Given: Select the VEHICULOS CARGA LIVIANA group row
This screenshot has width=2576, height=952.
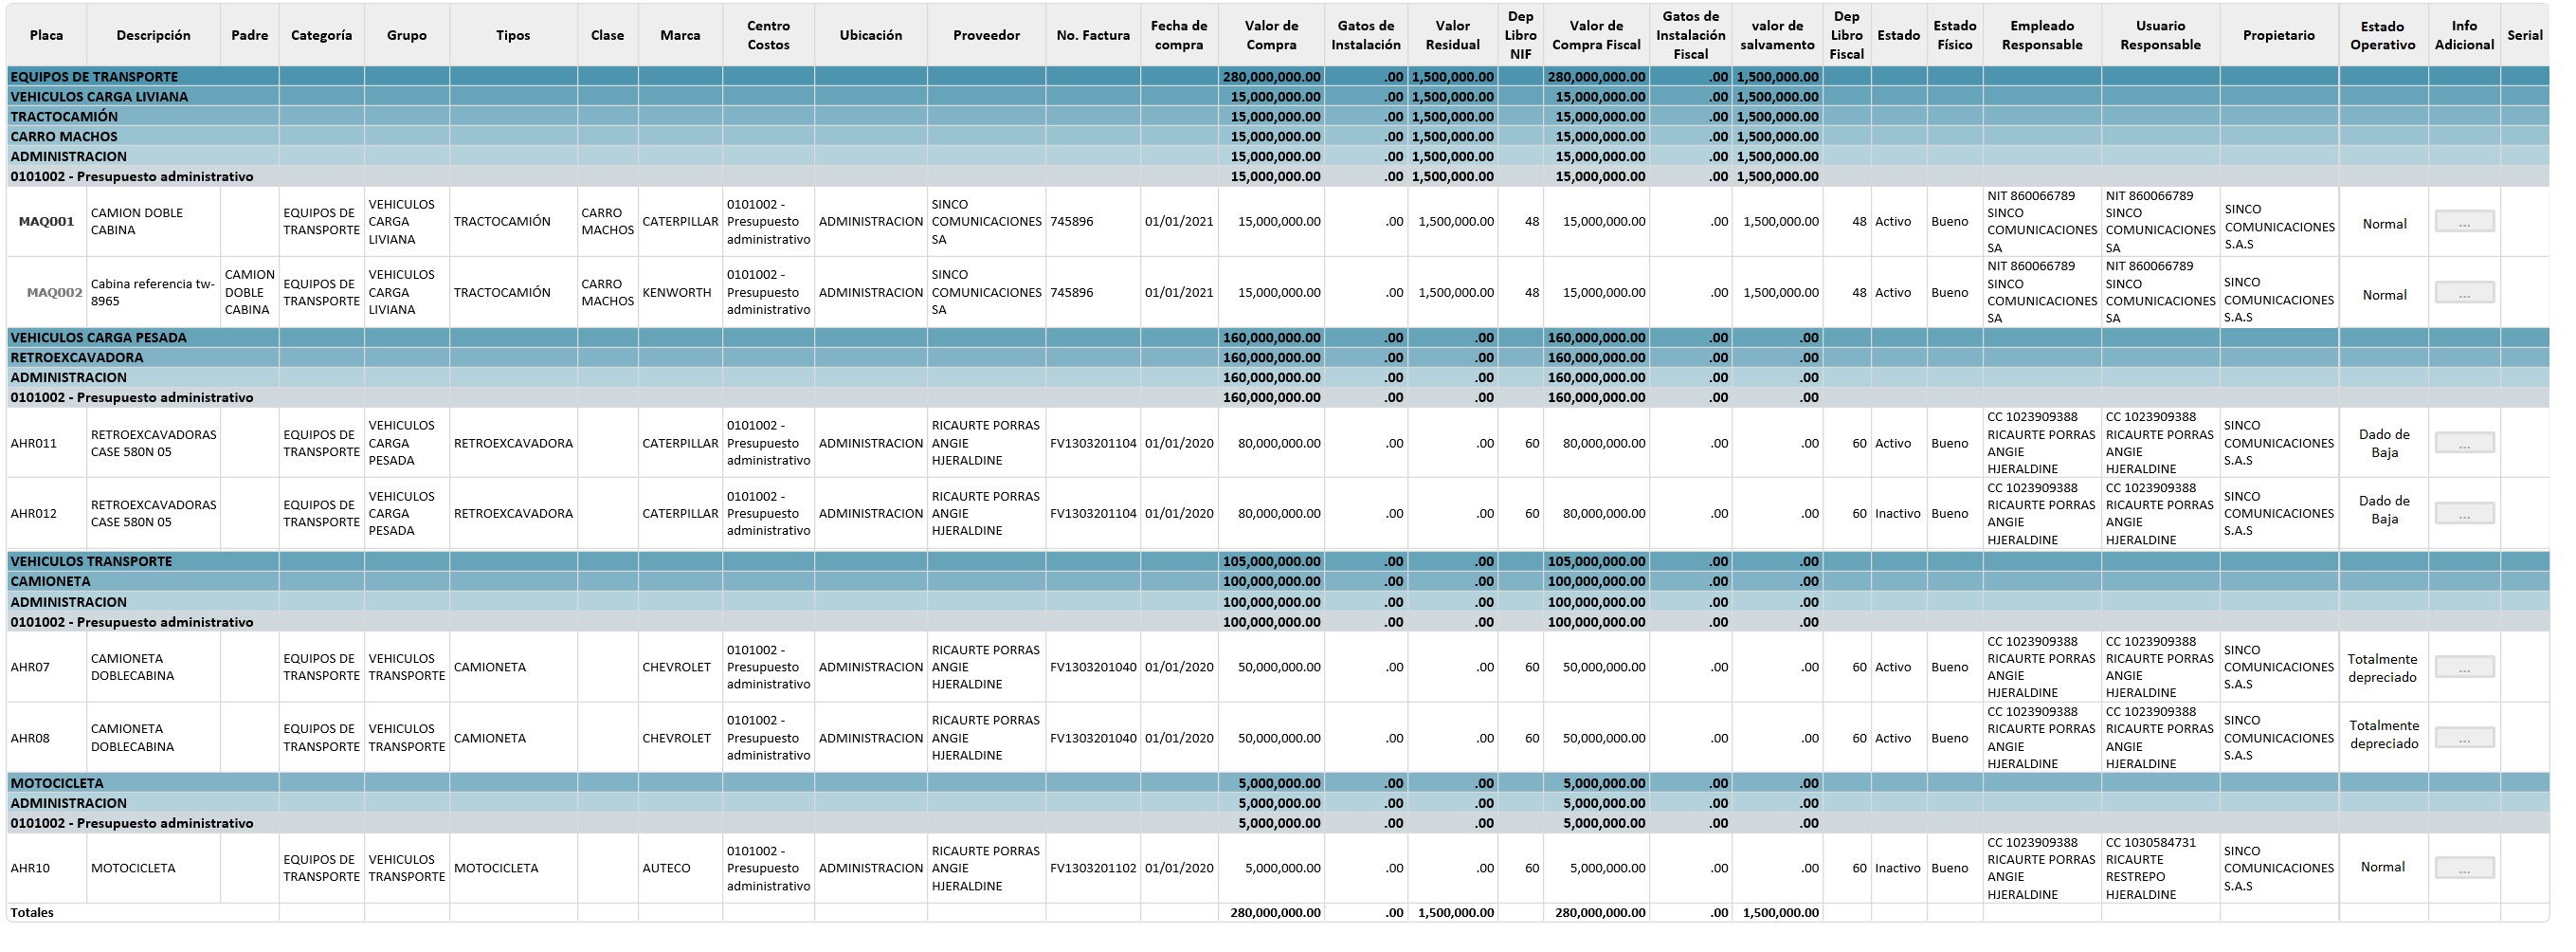Looking at the screenshot, I should coord(1278,97).
